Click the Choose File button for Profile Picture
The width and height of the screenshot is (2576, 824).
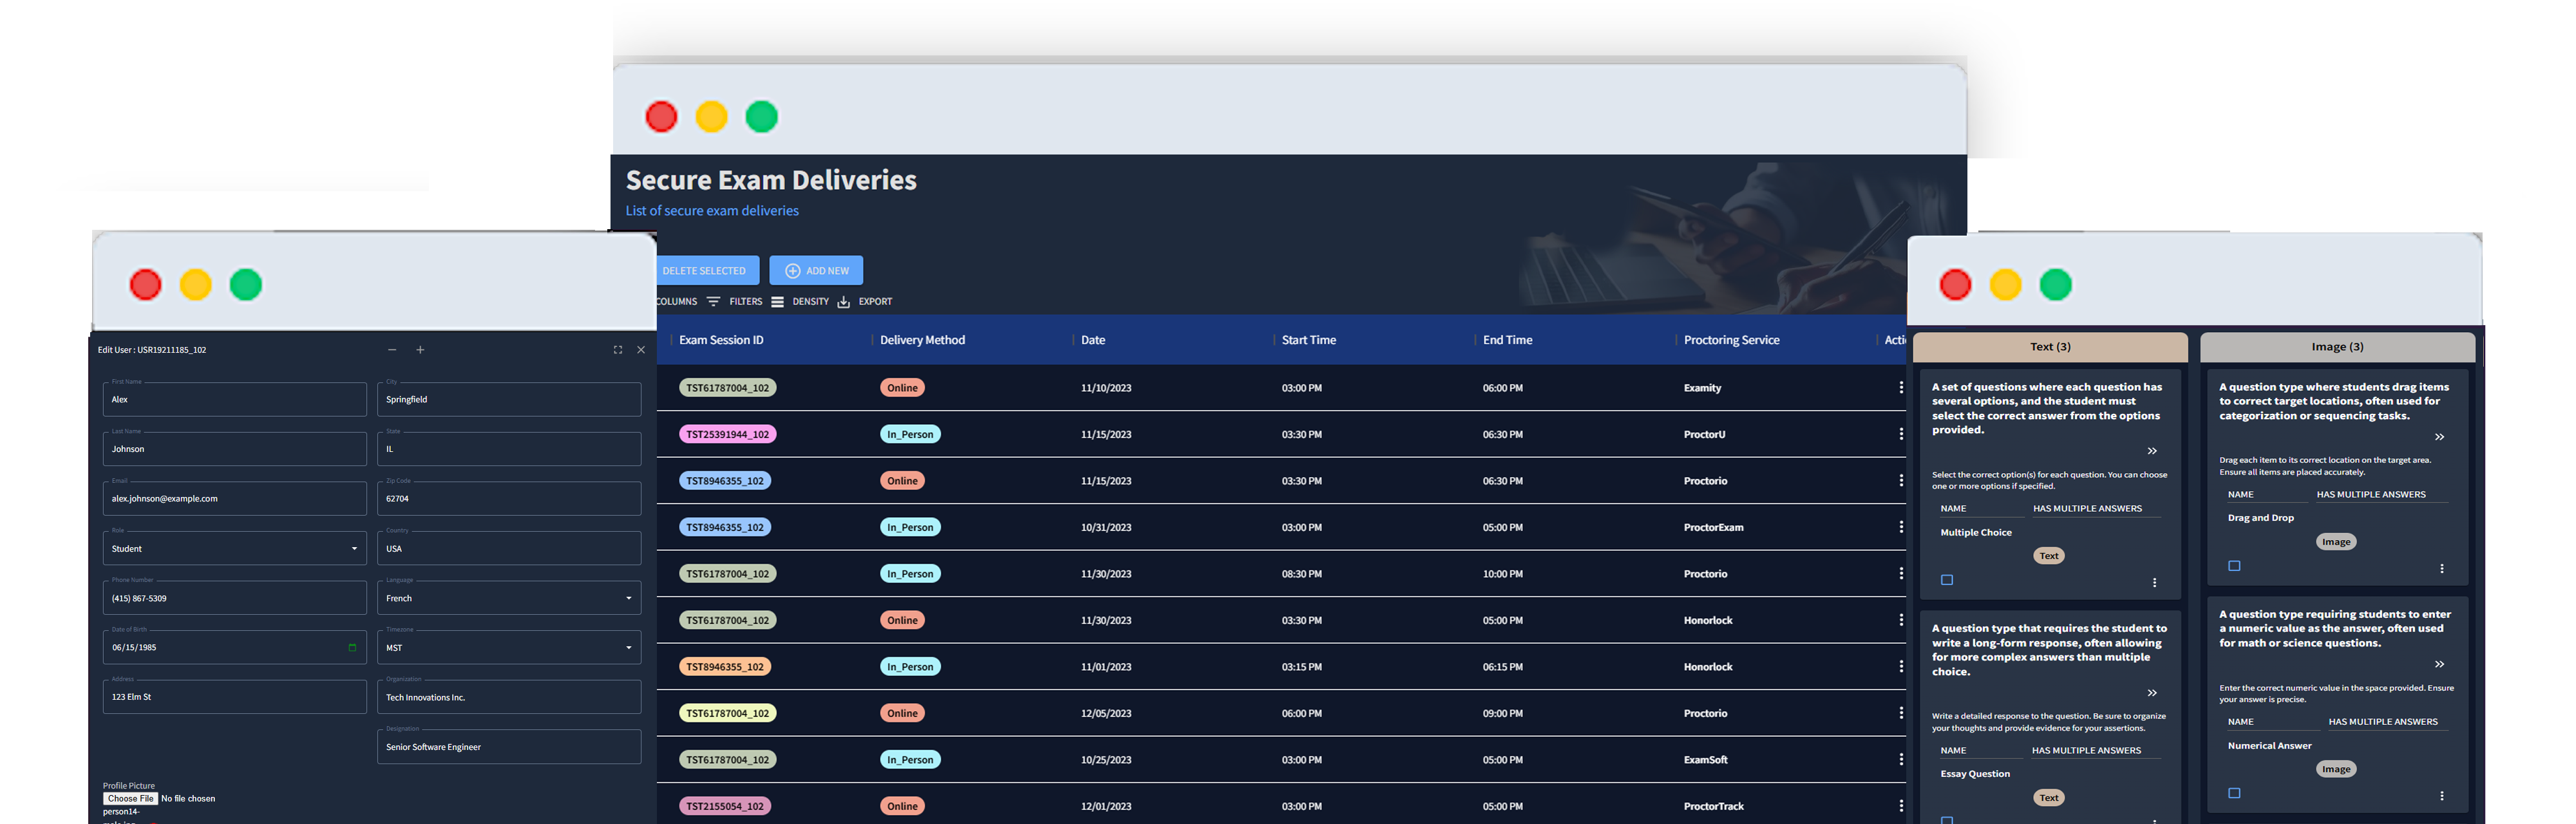130,798
